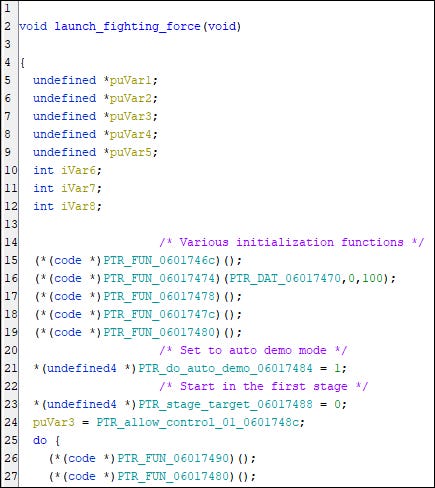The image size is (435, 488).
Task: Click the 'Various initialization functions' comment
Action: tap(292, 242)
